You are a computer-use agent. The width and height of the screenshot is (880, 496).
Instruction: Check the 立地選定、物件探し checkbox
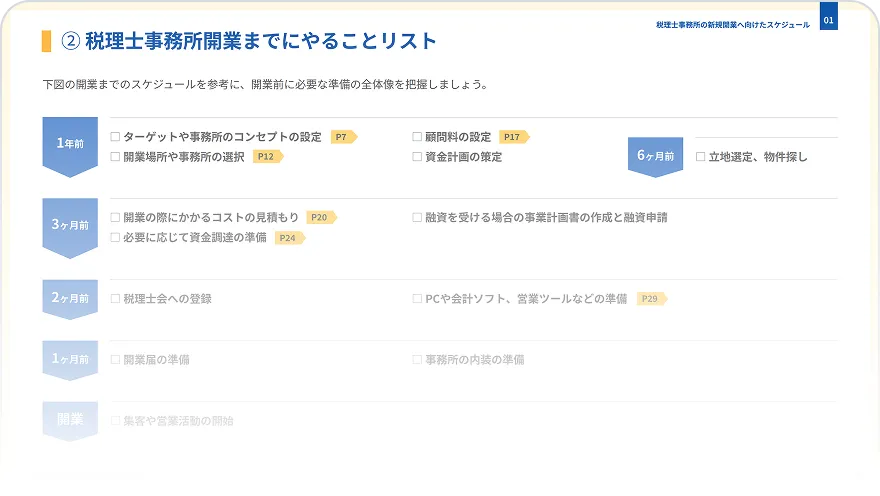[x=700, y=157]
